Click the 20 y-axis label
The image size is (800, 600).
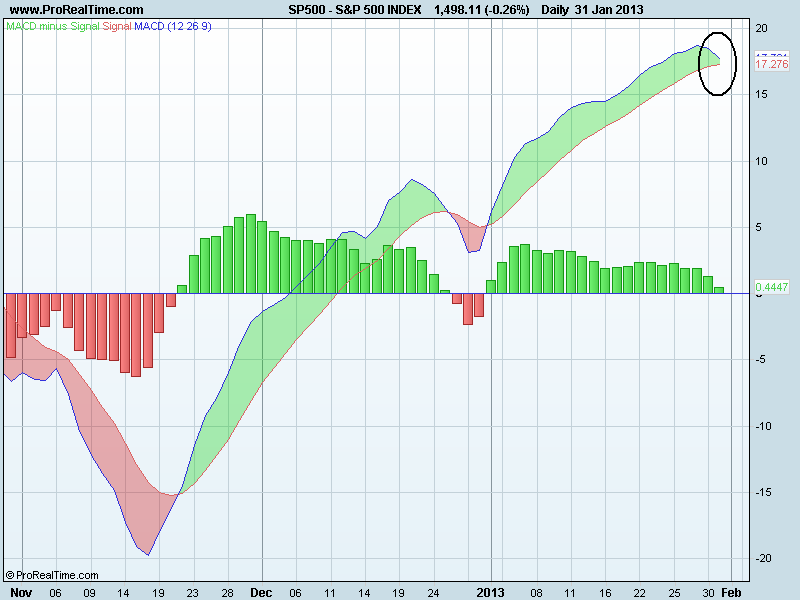coord(761,28)
